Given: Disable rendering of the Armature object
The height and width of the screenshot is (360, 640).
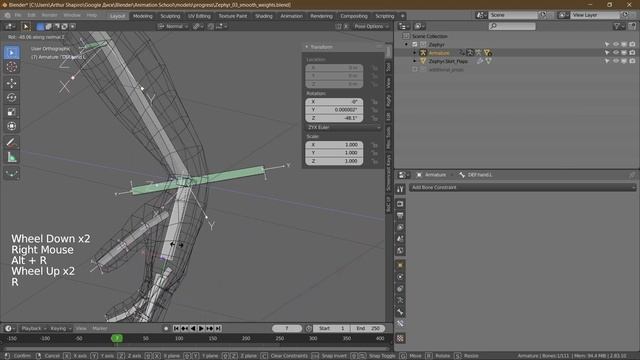Looking at the screenshot, I should coord(632,53).
